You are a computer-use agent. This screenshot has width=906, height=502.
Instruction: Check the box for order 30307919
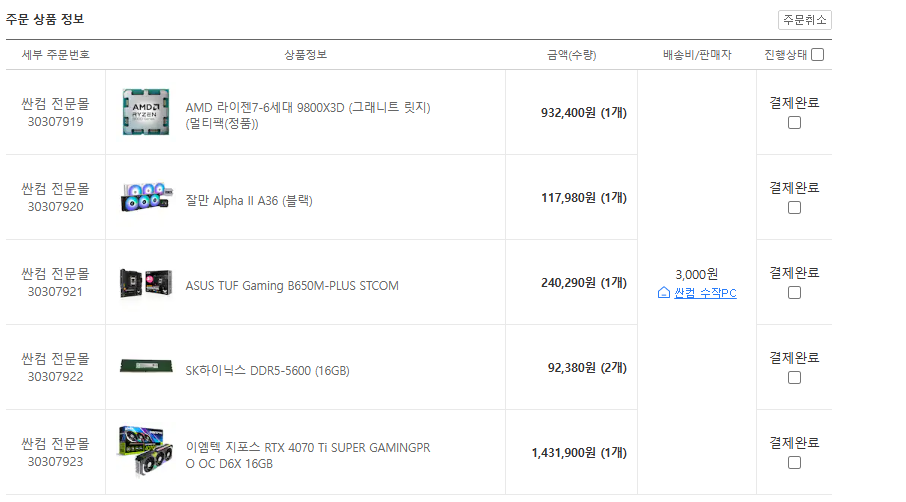tap(794, 122)
